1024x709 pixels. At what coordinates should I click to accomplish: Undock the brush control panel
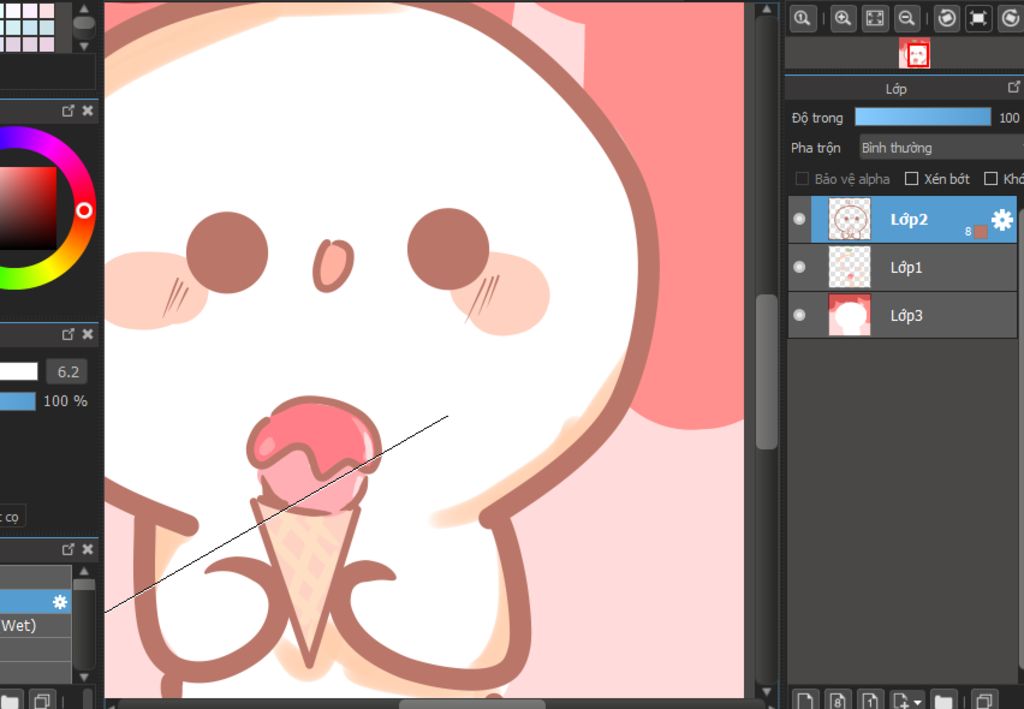(x=68, y=334)
